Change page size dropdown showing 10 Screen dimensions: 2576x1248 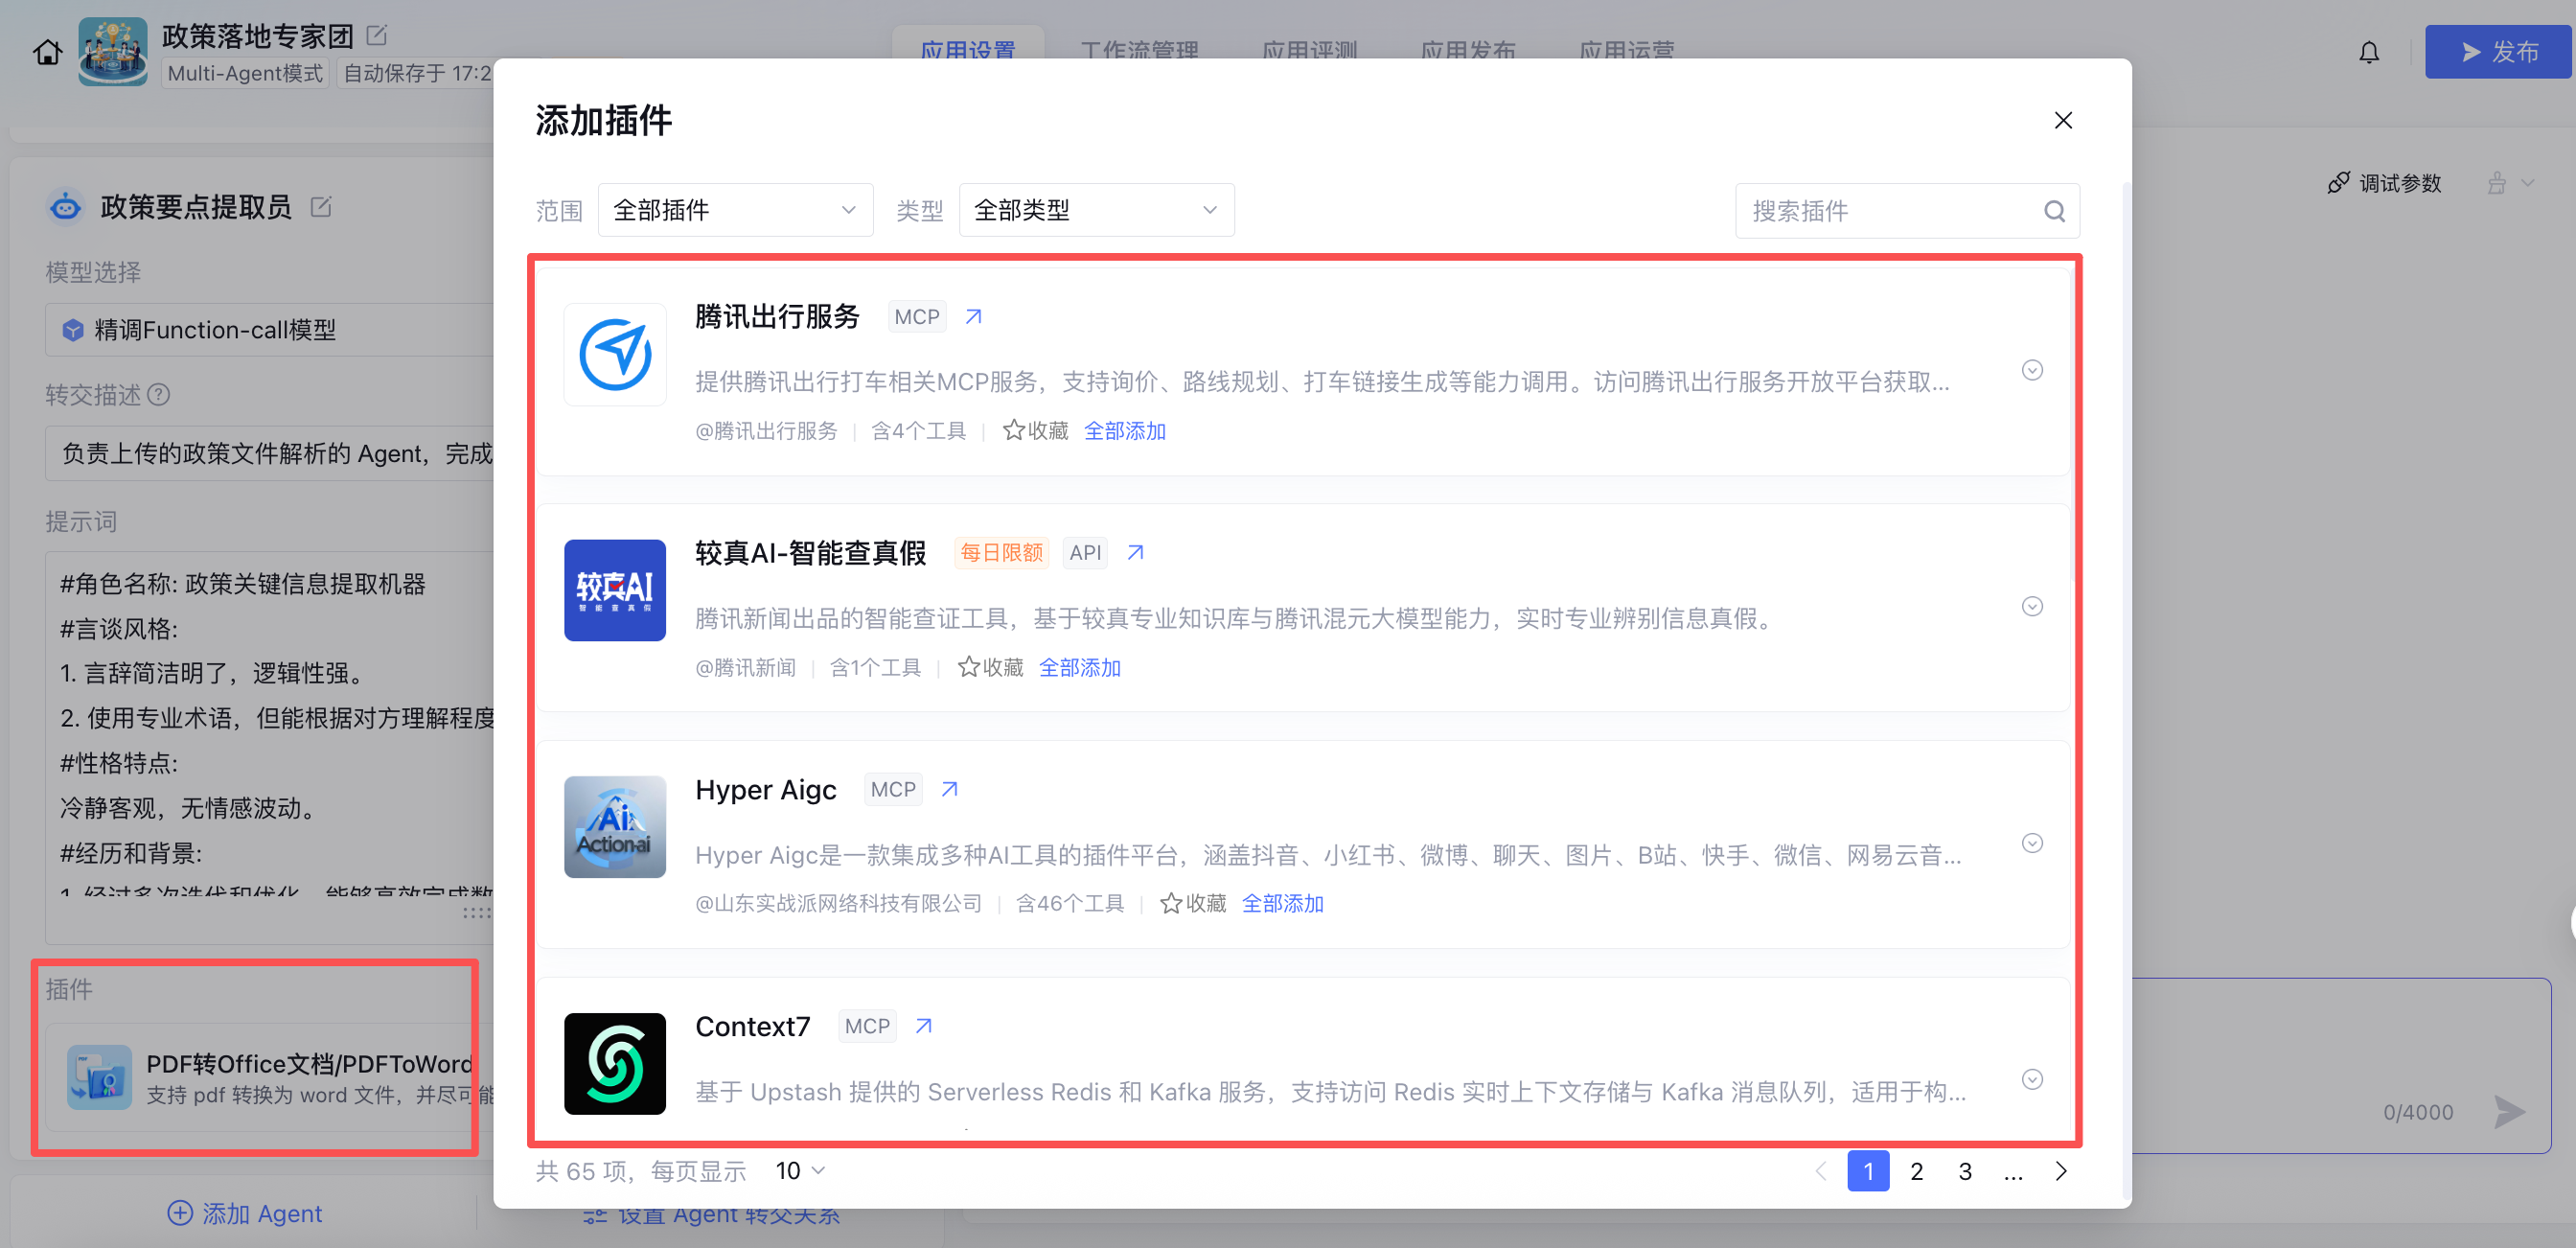click(x=800, y=1171)
